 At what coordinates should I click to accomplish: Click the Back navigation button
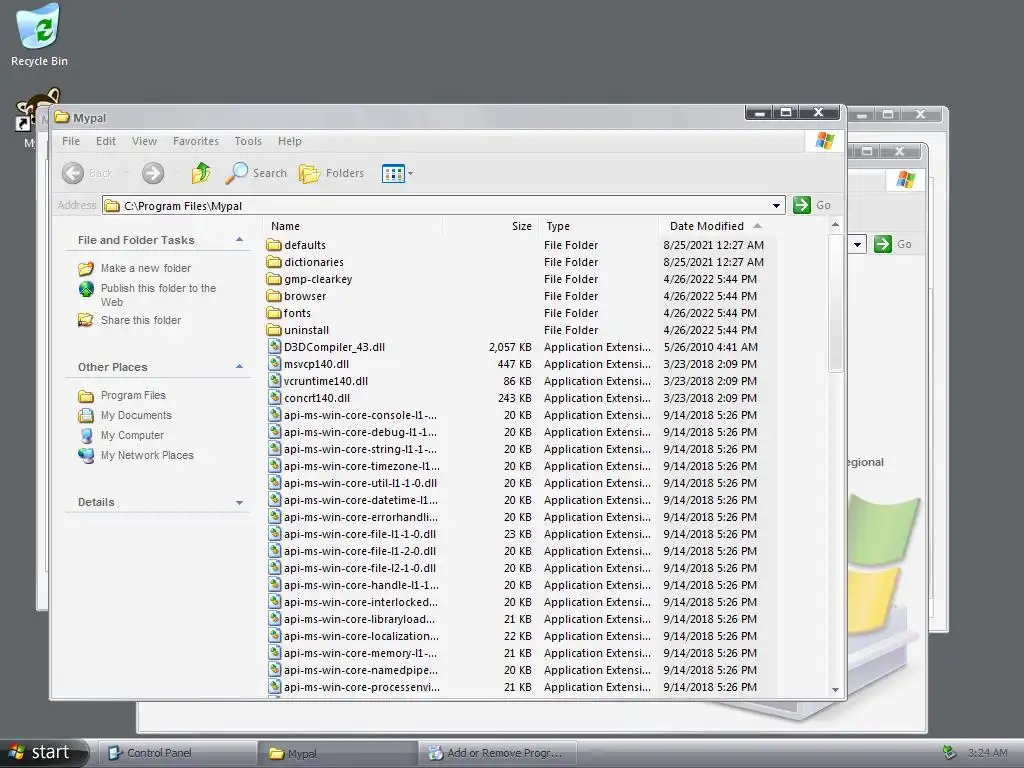(88, 173)
